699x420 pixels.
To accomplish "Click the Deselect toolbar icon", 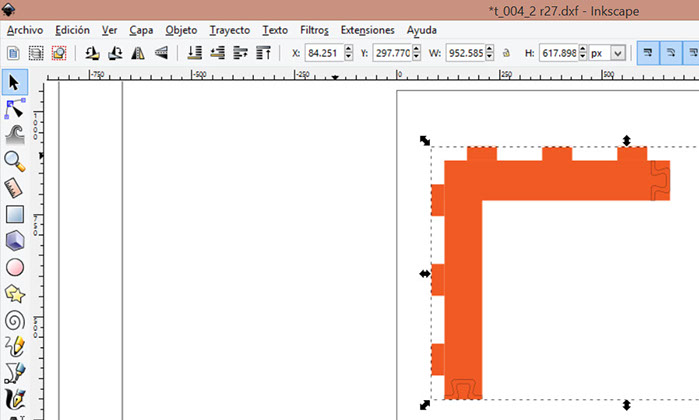I will pos(59,54).
